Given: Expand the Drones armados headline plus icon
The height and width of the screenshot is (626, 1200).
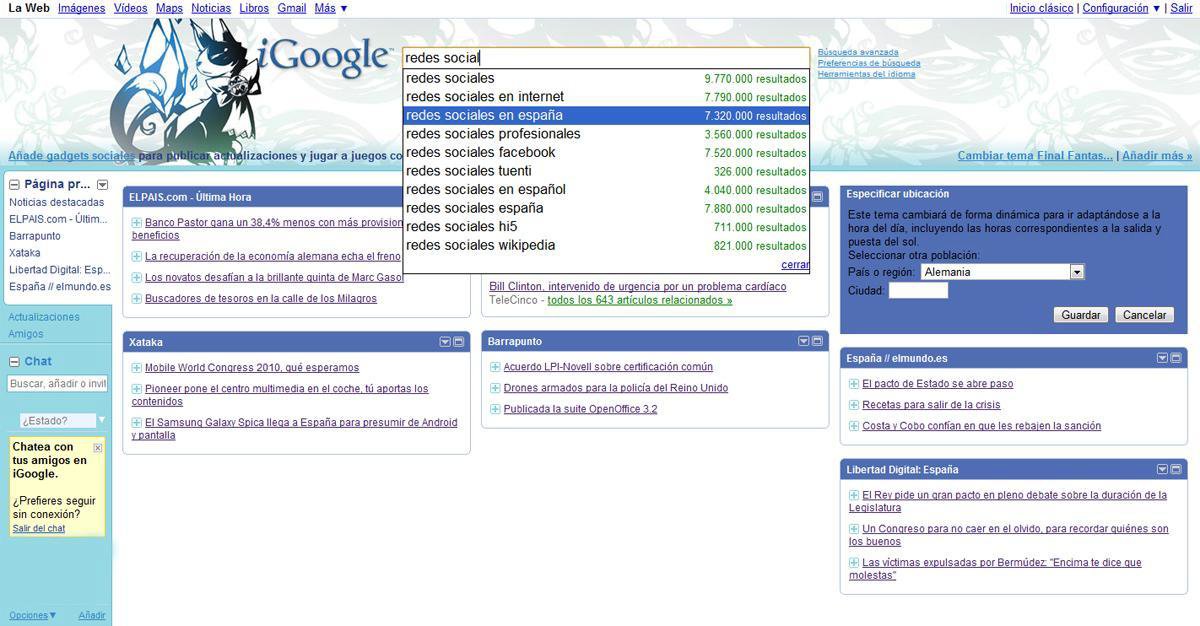Looking at the screenshot, I should point(495,388).
